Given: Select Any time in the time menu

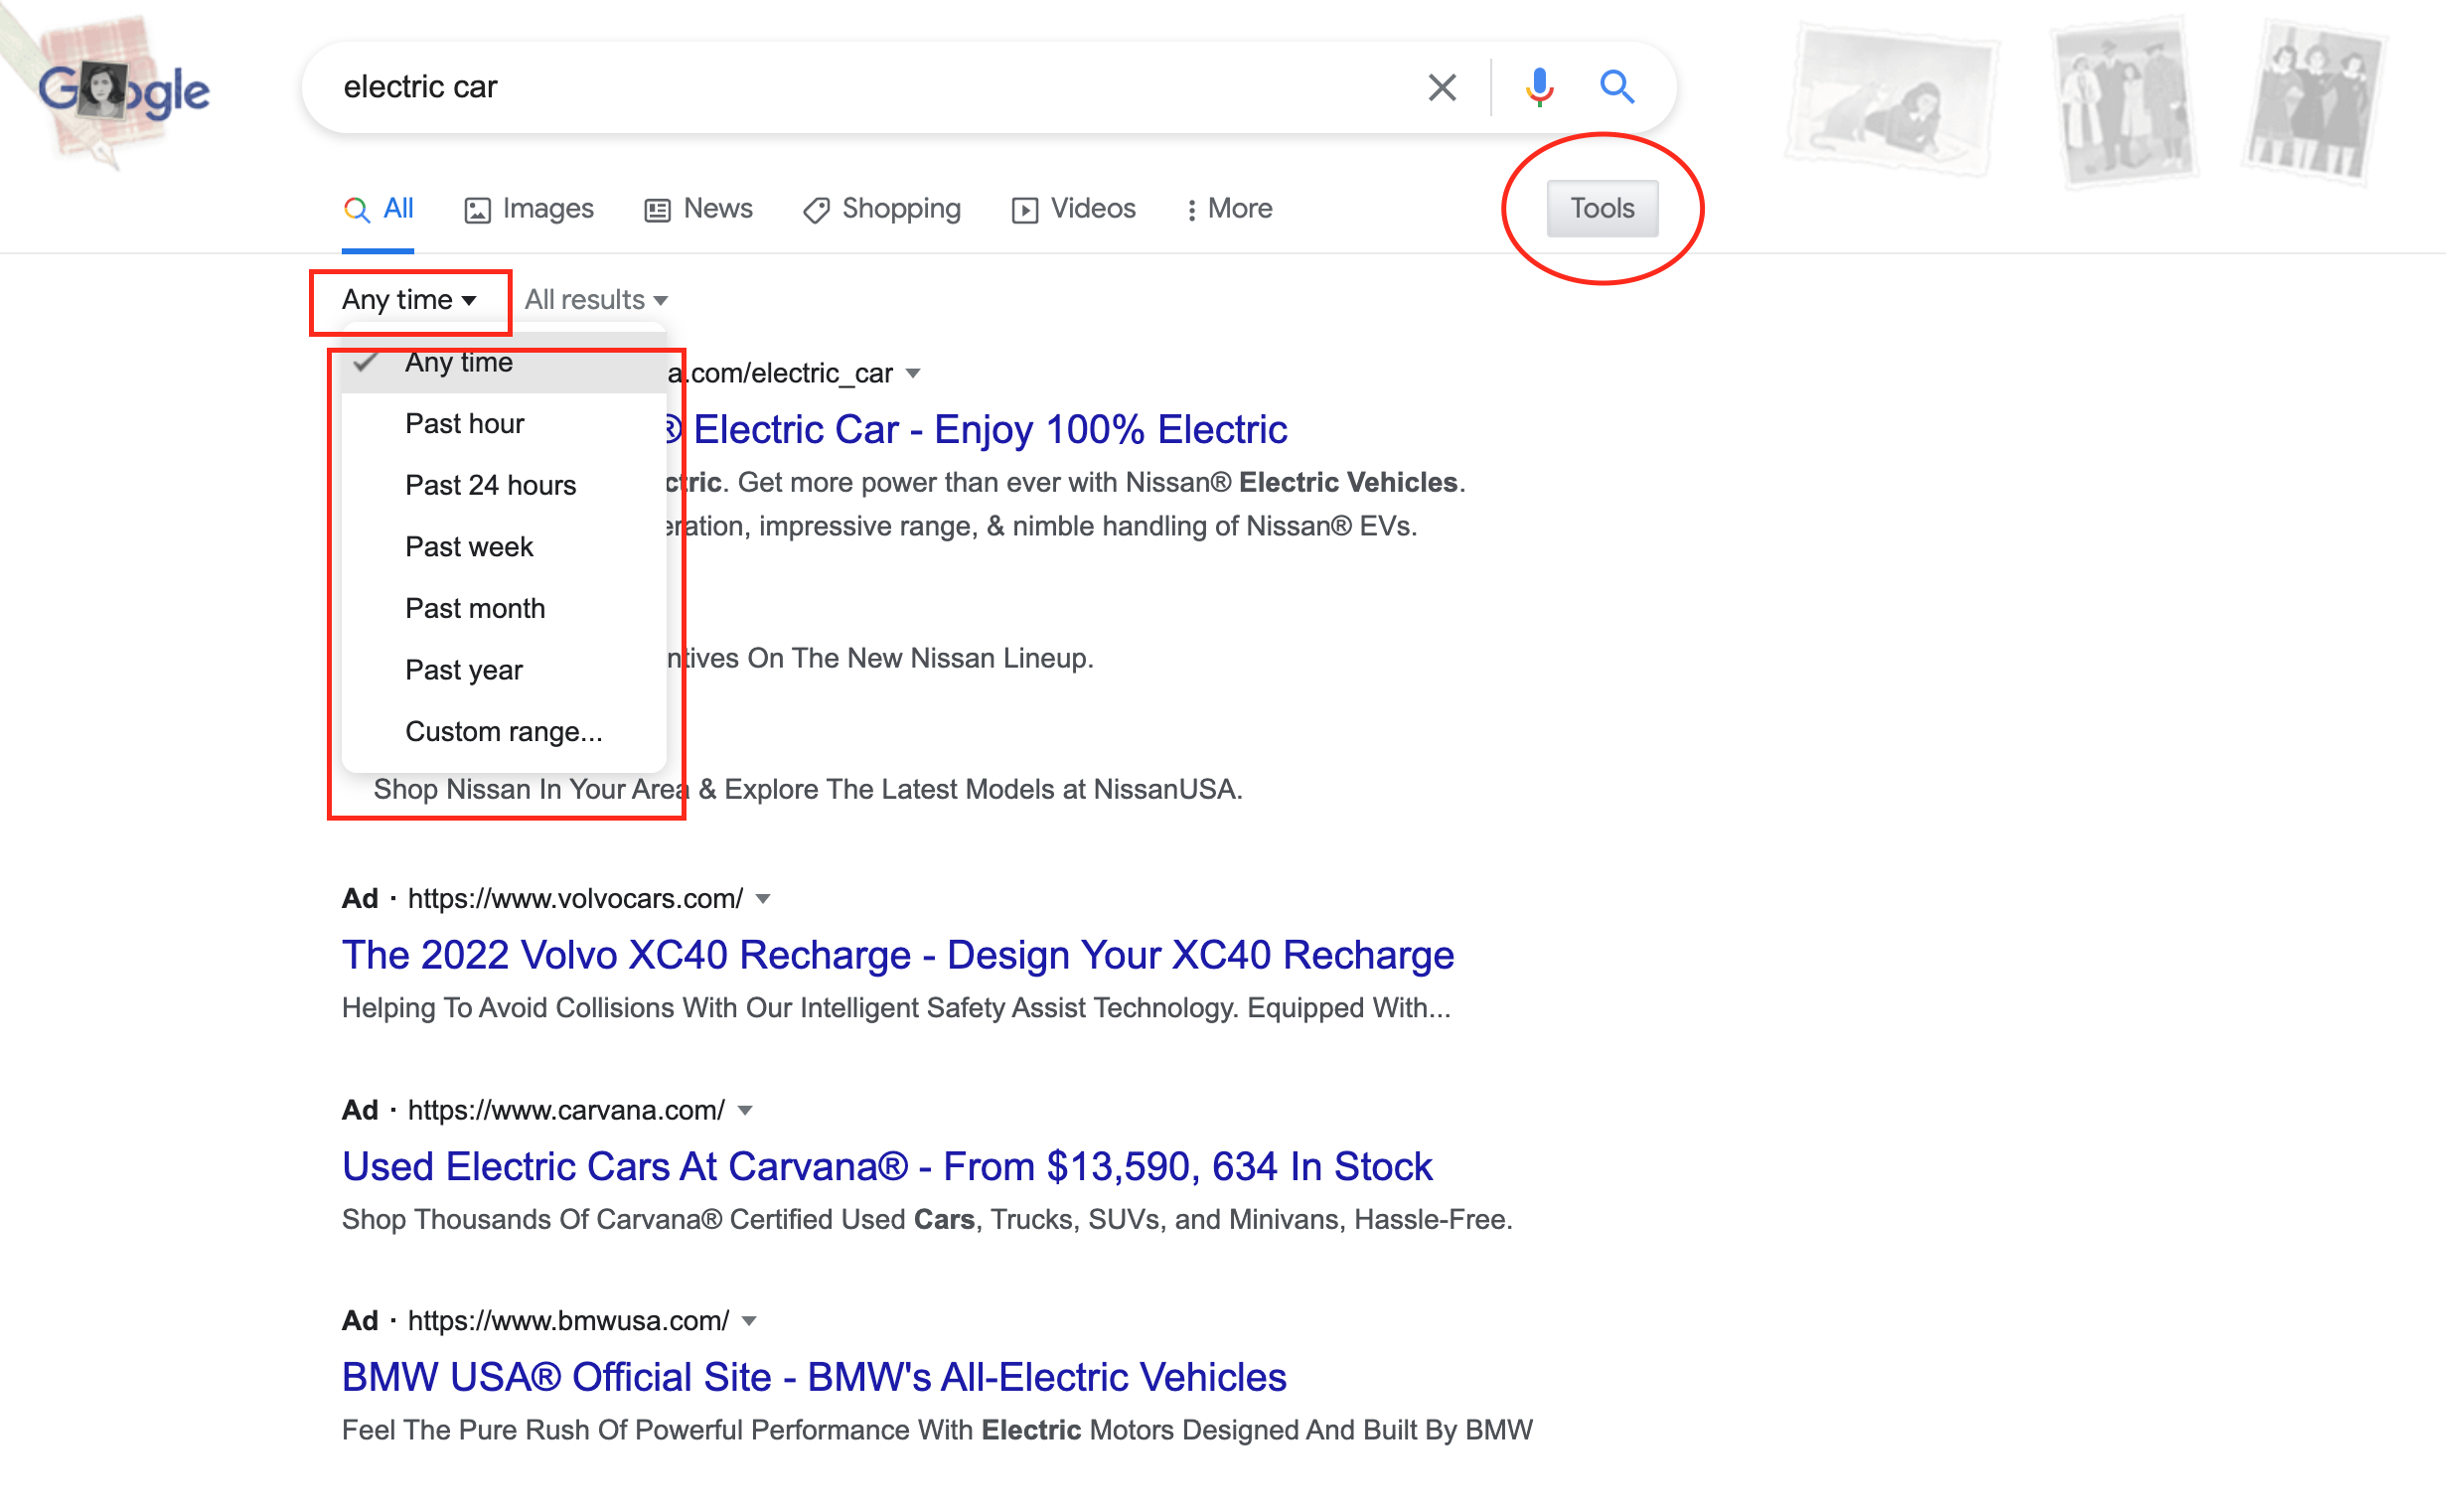Looking at the screenshot, I should [504, 363].
